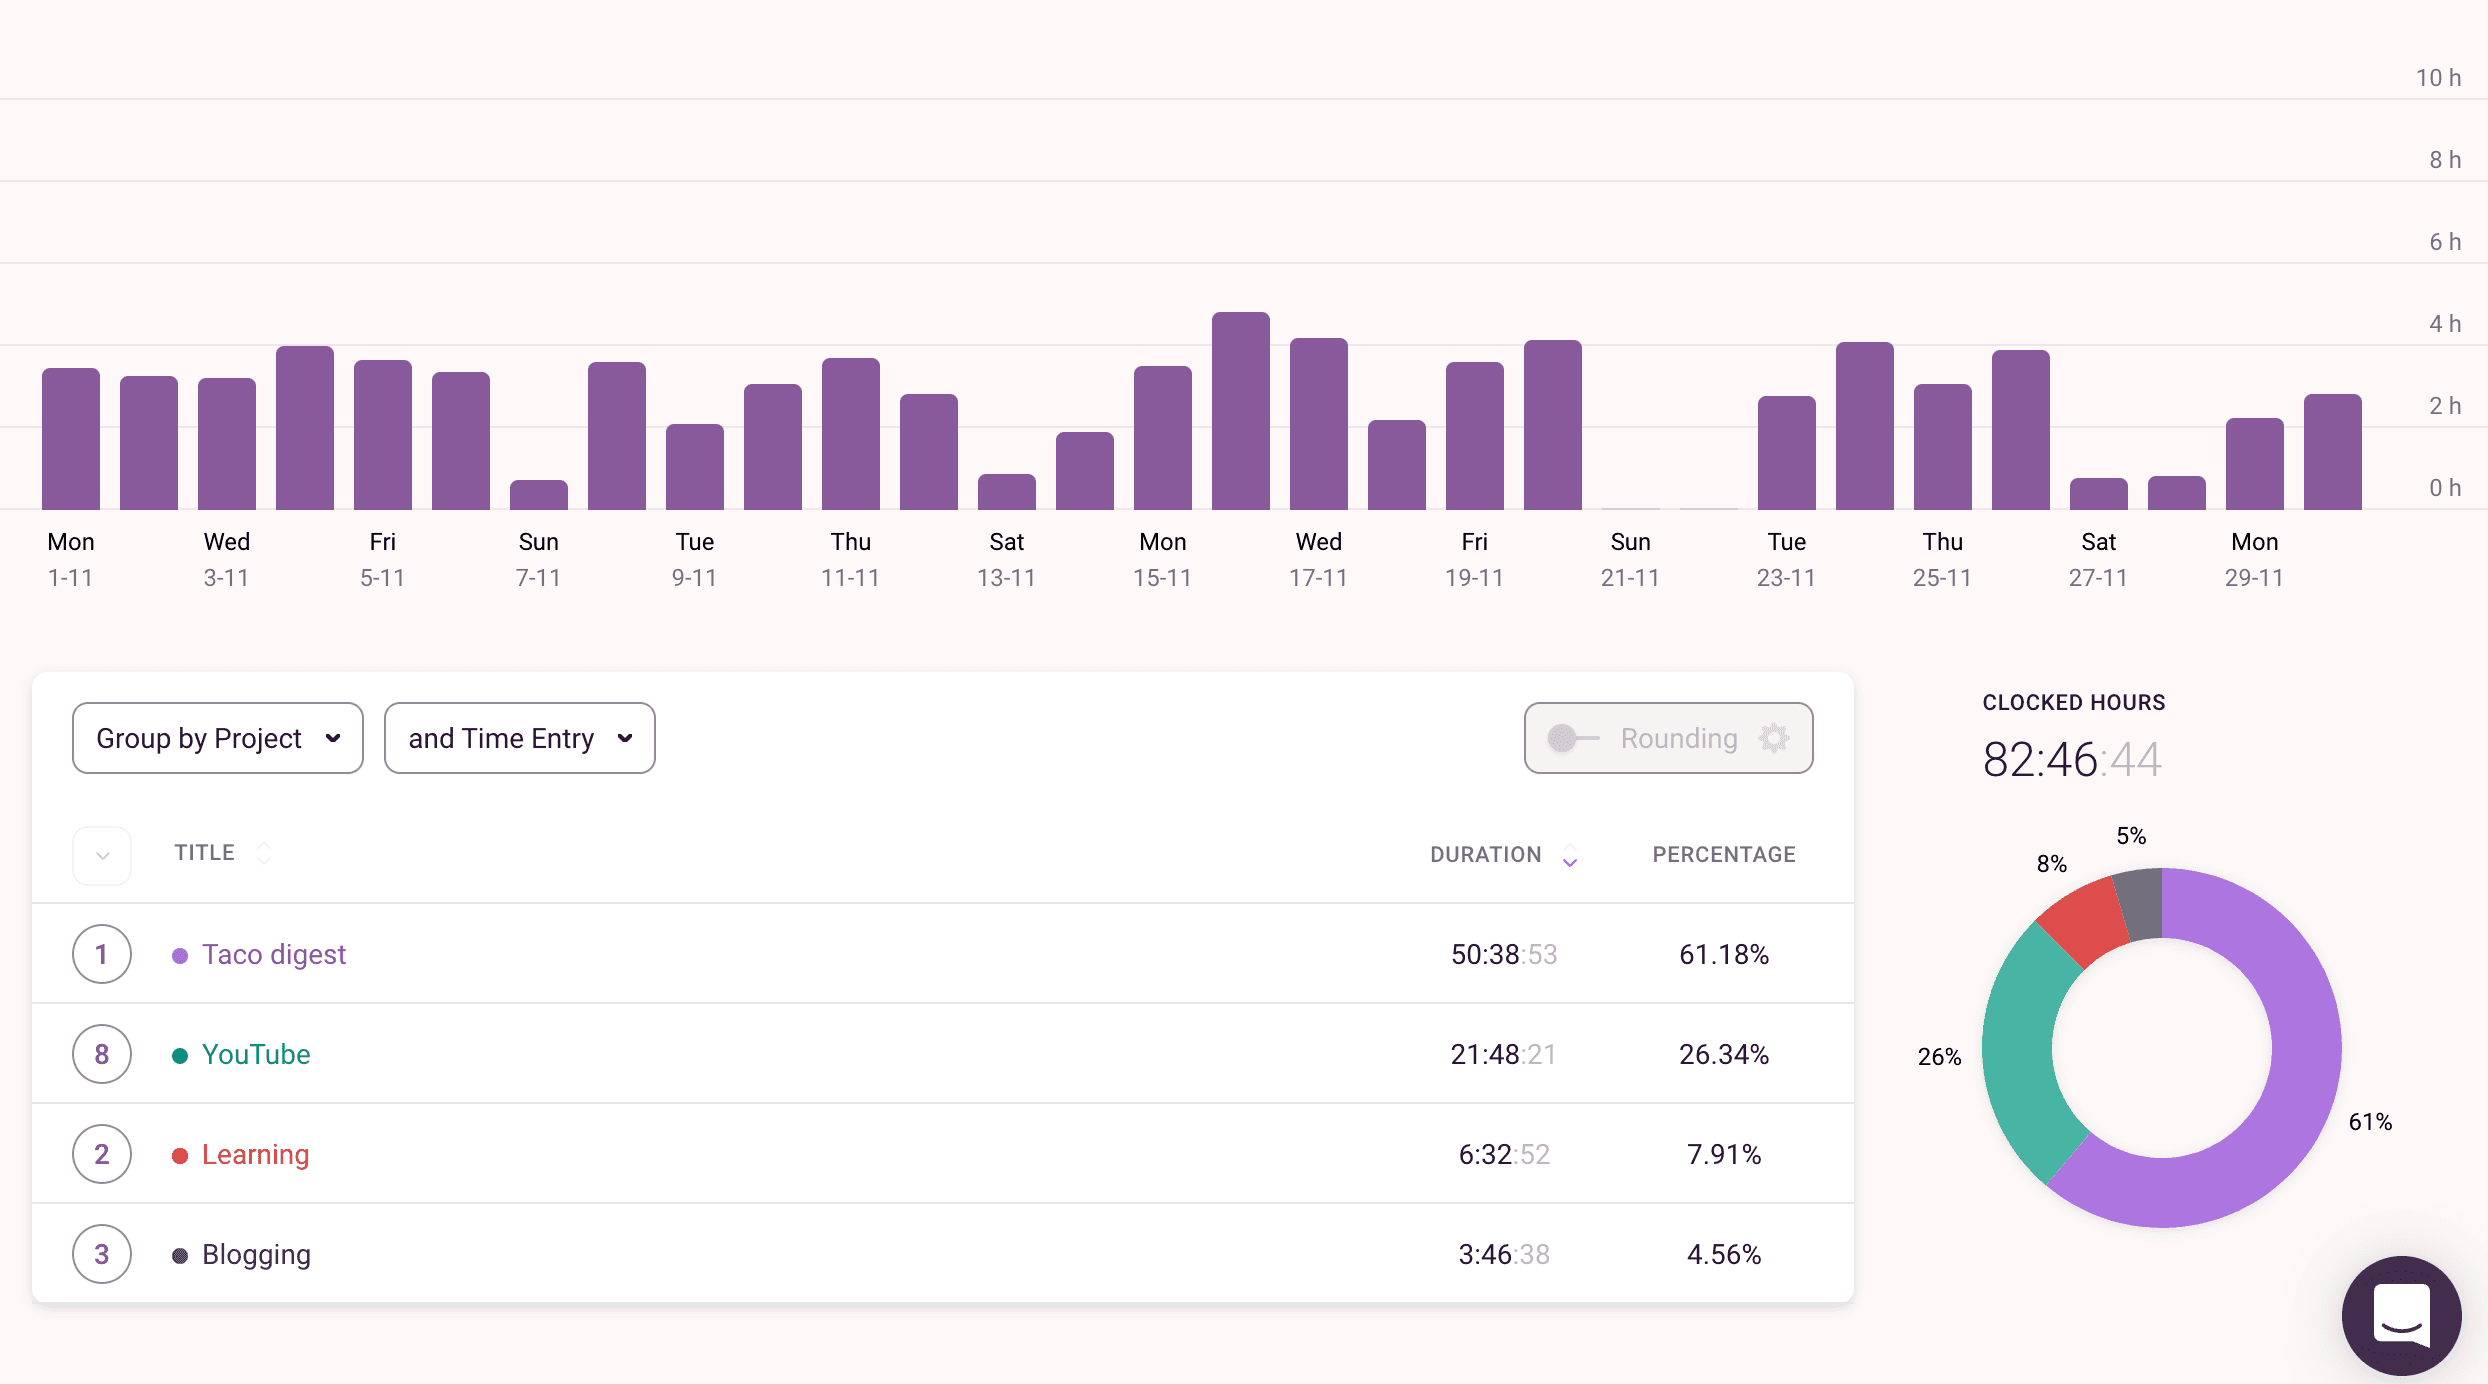Toggle visibility of Taco digest row
This screenshot has height=1384, width=2488.
click(x=101, y=953)
